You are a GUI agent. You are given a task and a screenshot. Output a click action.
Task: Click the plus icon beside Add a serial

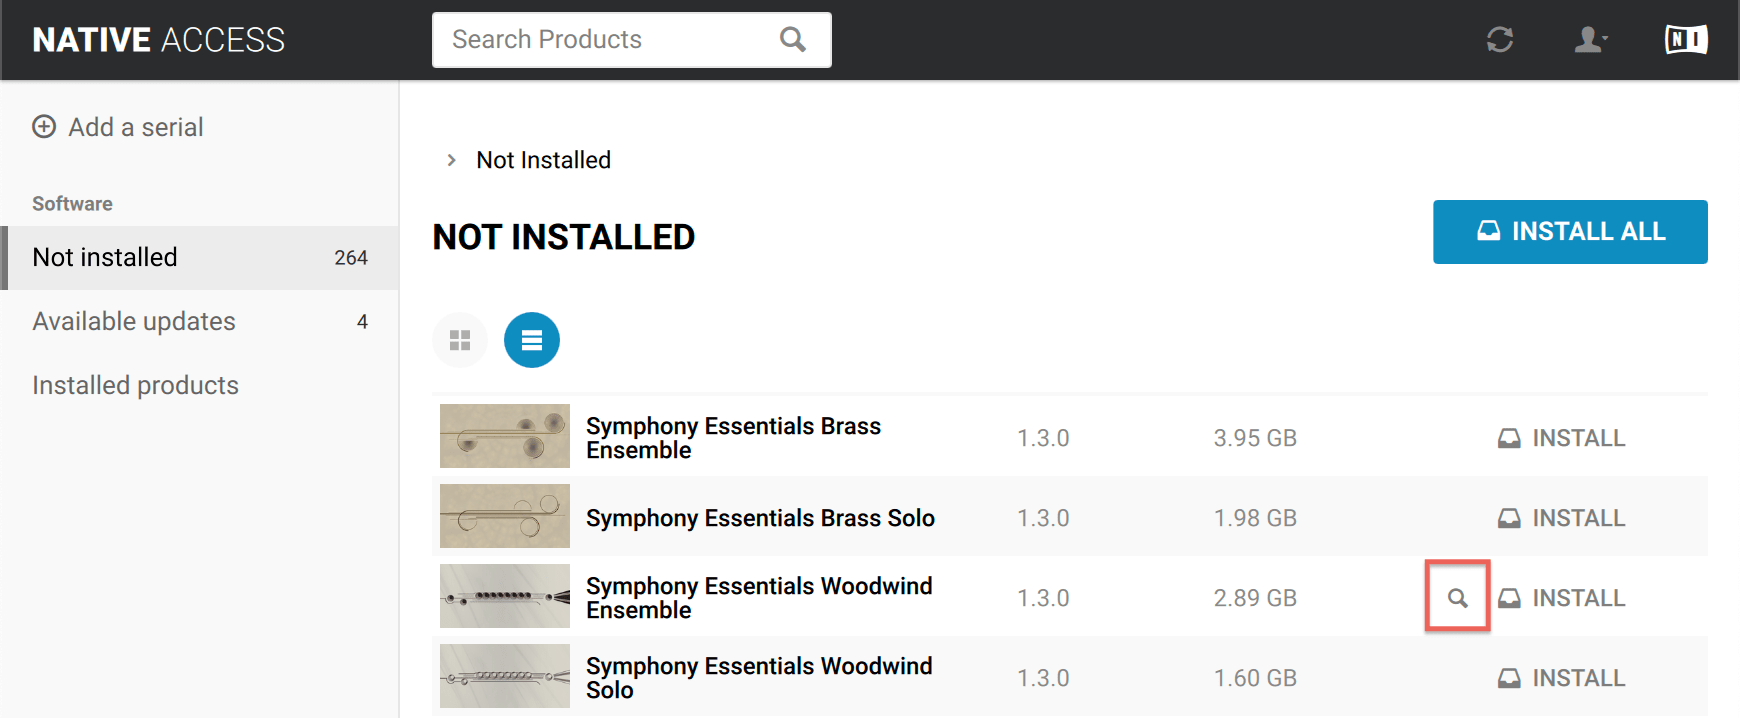[x=44, y=126]
